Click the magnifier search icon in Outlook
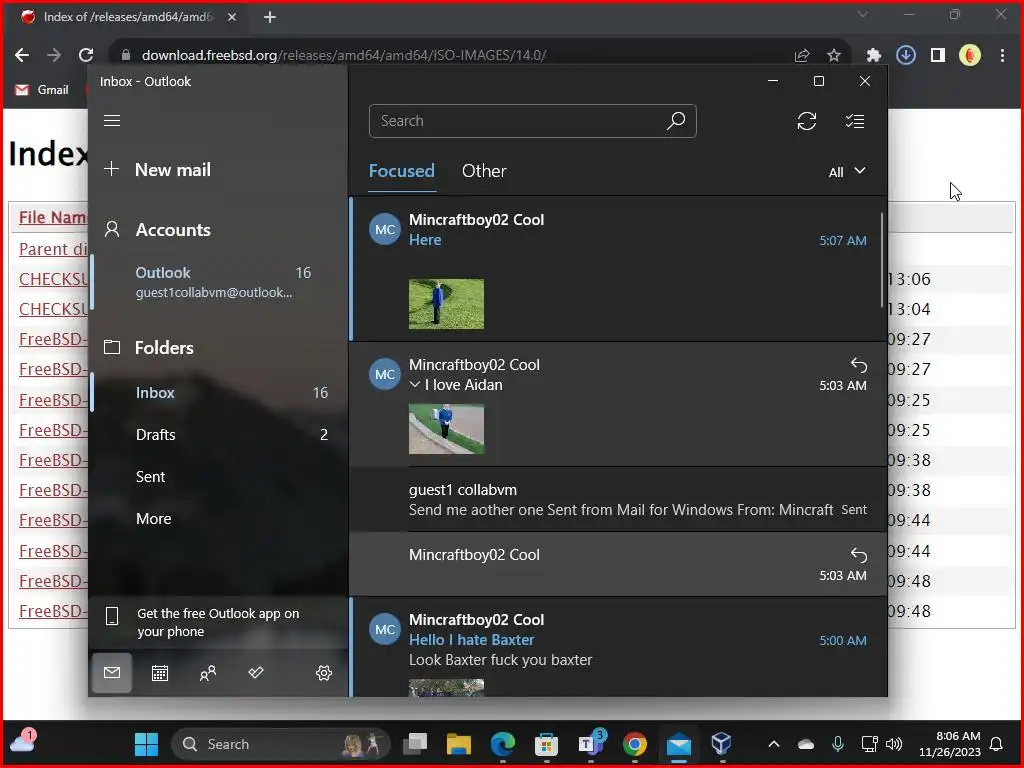Viewport: 1024px width, 768px height. 676,121
